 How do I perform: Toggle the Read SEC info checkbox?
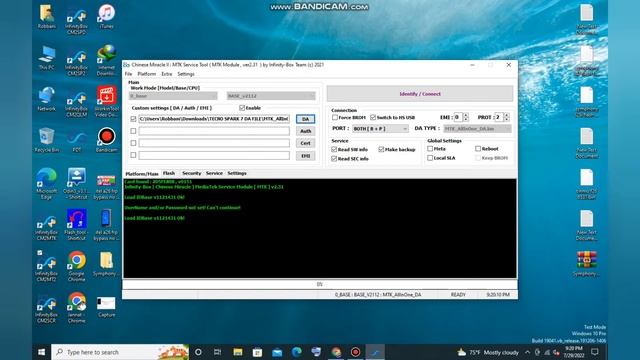[x=334, y=158]
